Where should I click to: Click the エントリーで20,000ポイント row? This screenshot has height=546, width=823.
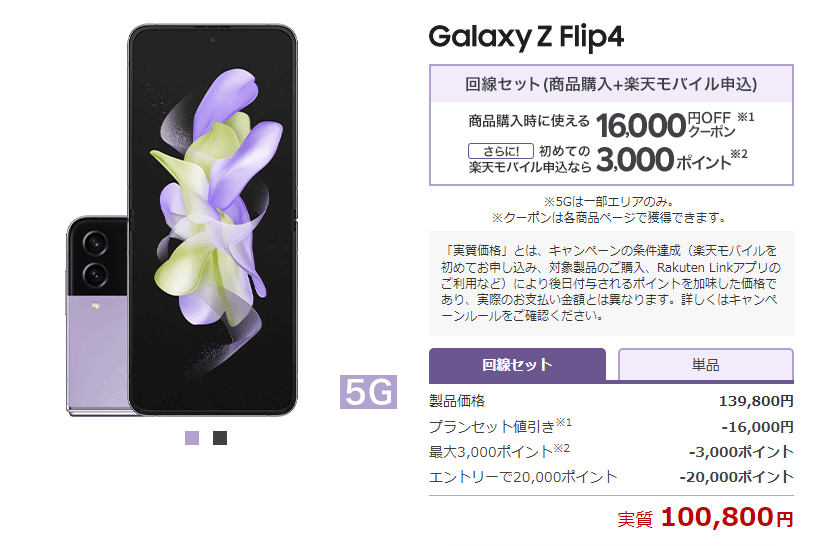click(x=611, y=477)
